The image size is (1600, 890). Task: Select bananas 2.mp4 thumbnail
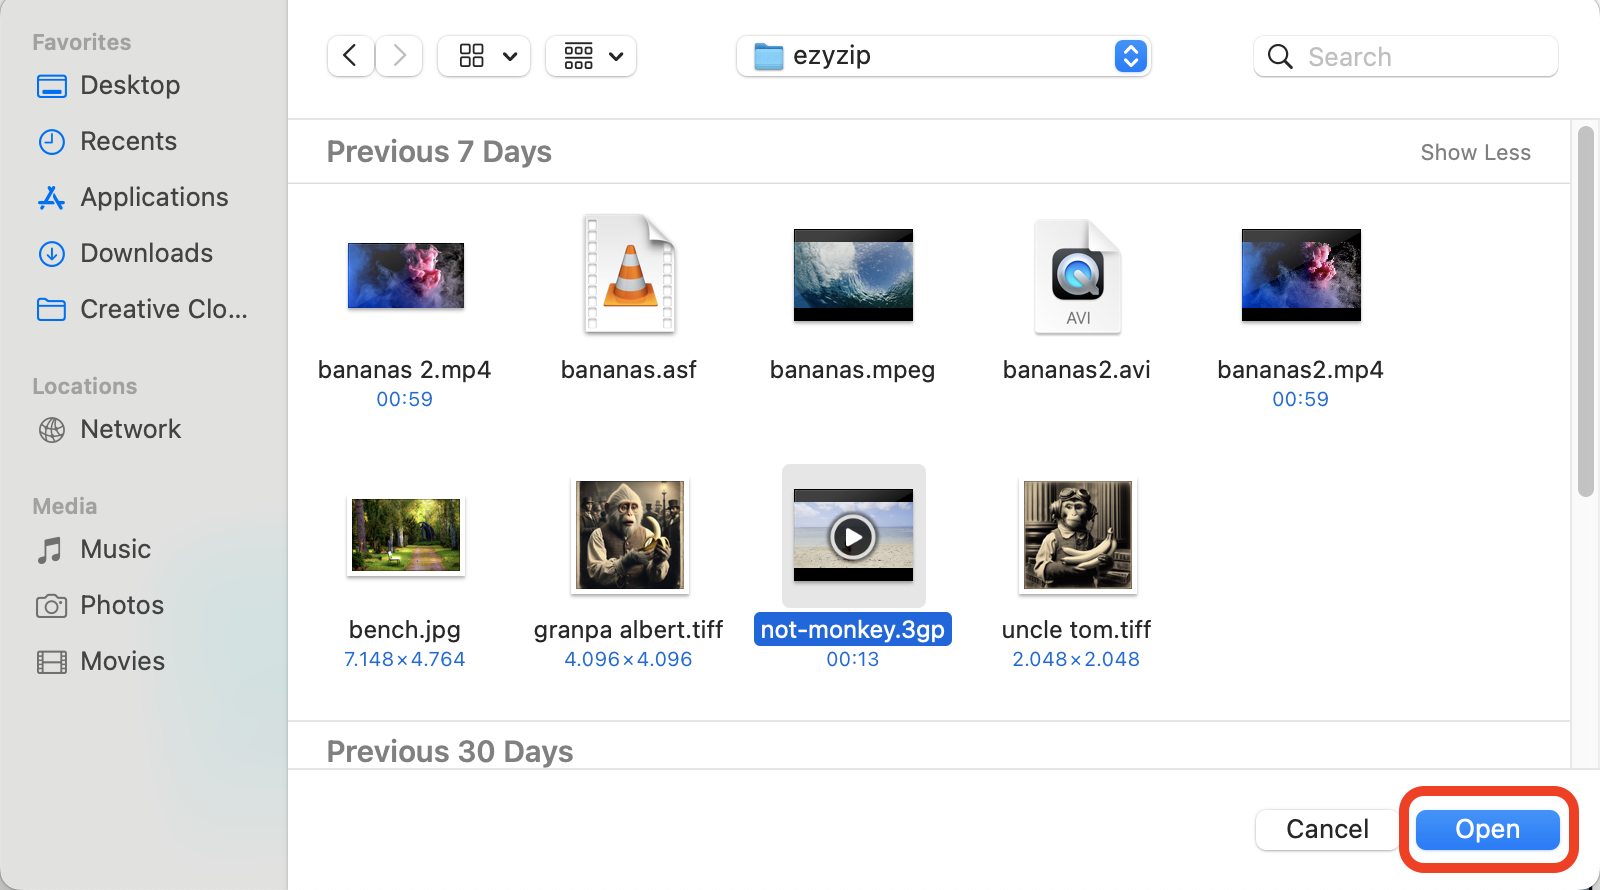coord(406,275)
